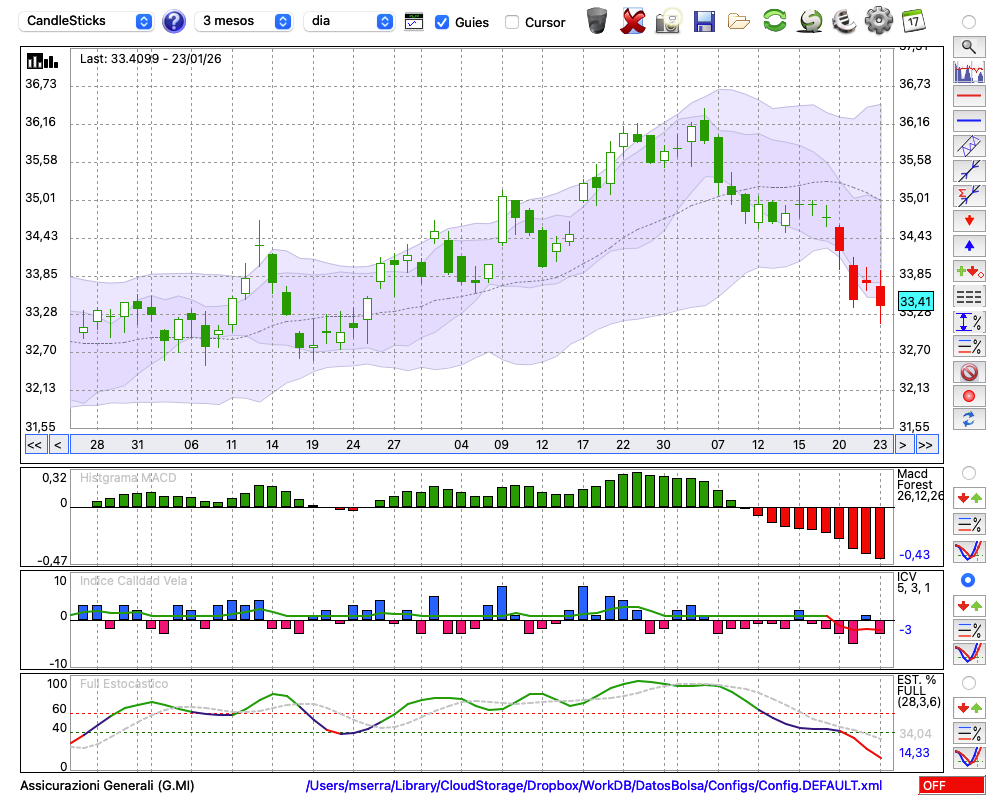
Task: Open the Config.DEFAULT.xml file path link
Action: pyautogui.click(x=594, y=786)
